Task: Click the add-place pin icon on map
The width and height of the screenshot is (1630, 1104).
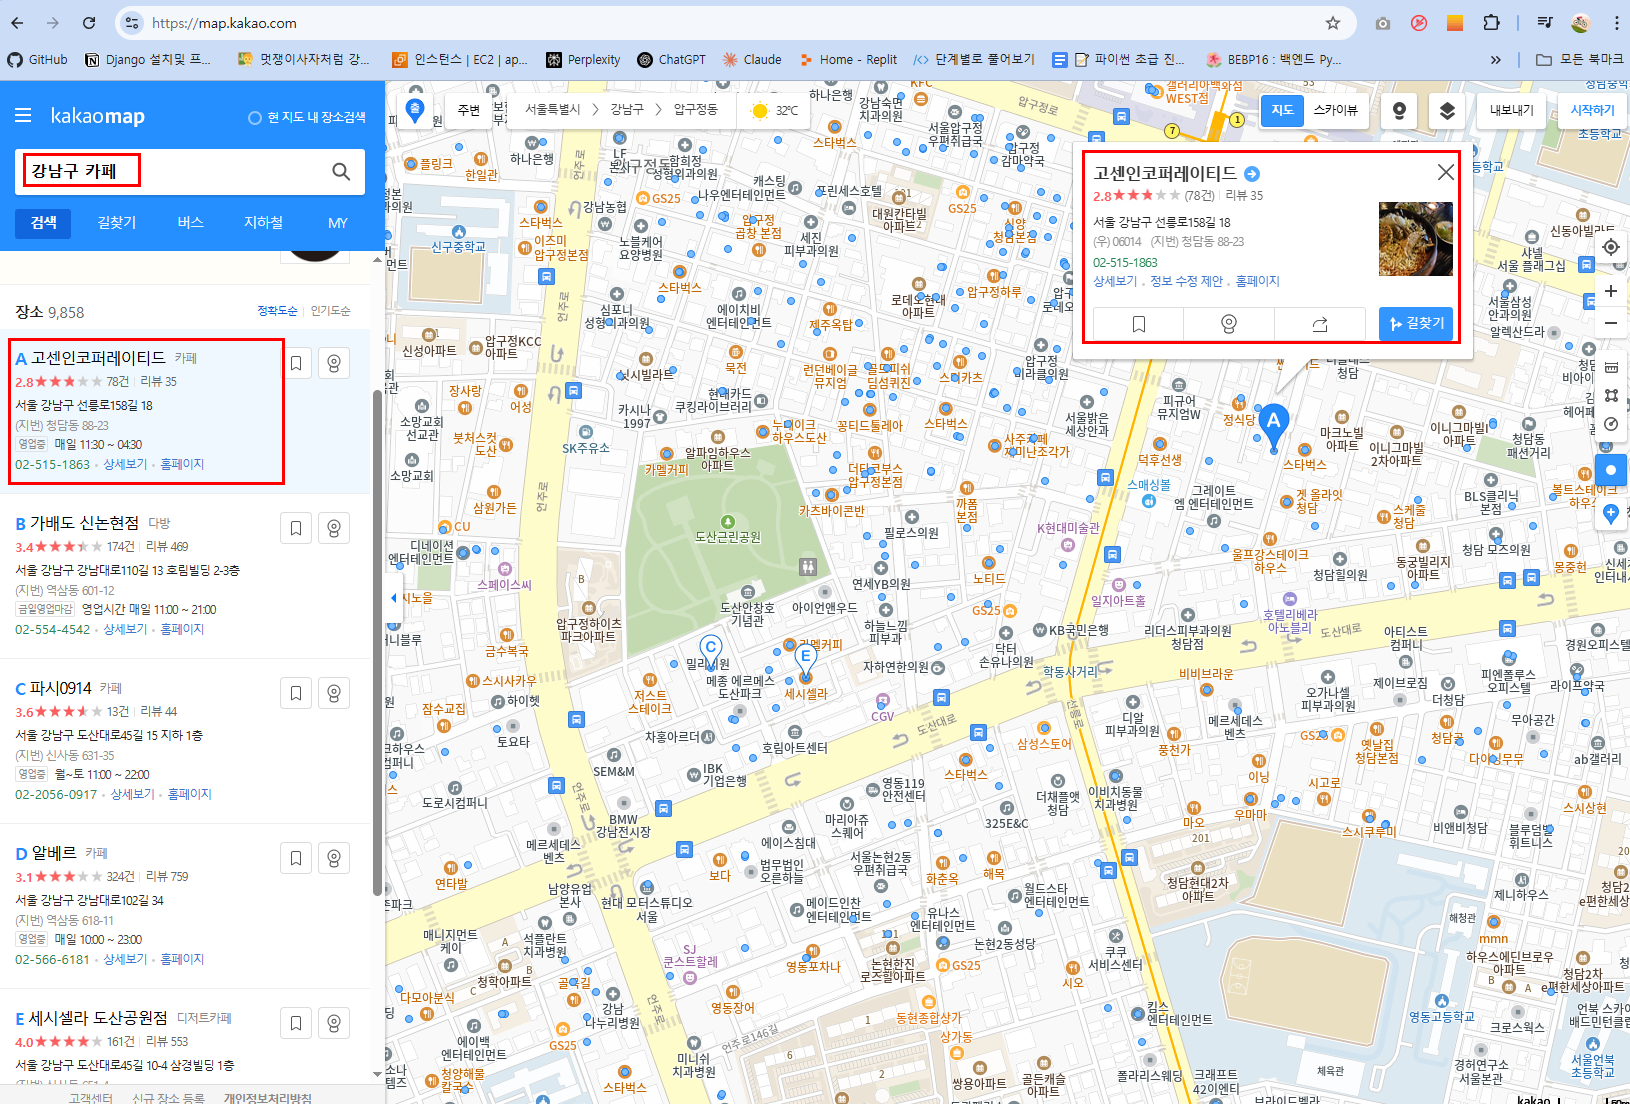Action: pos(1610,514)
